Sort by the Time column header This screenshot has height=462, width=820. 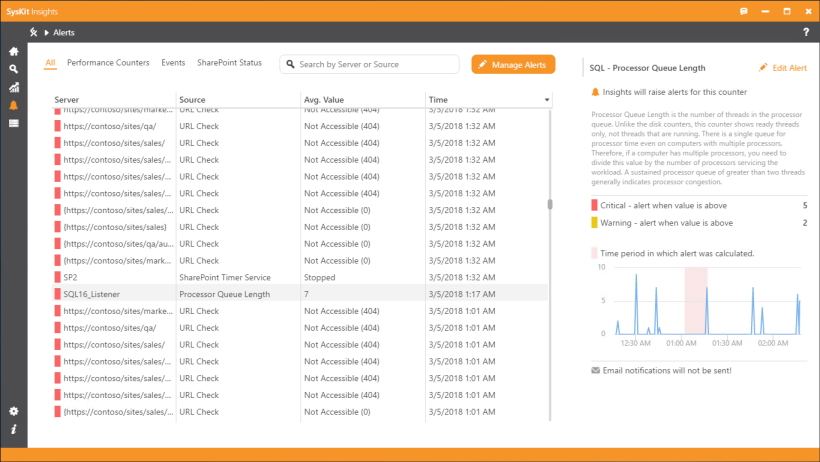pyautogui.click(x=438, y=100)
